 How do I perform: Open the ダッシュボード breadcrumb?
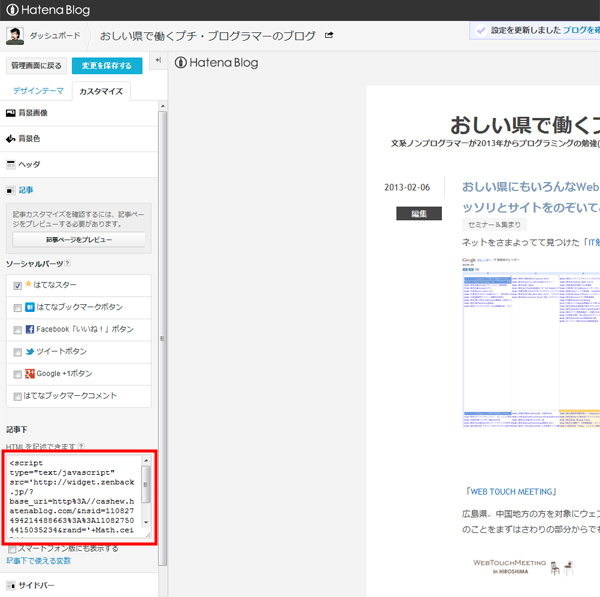click(55, 36)
